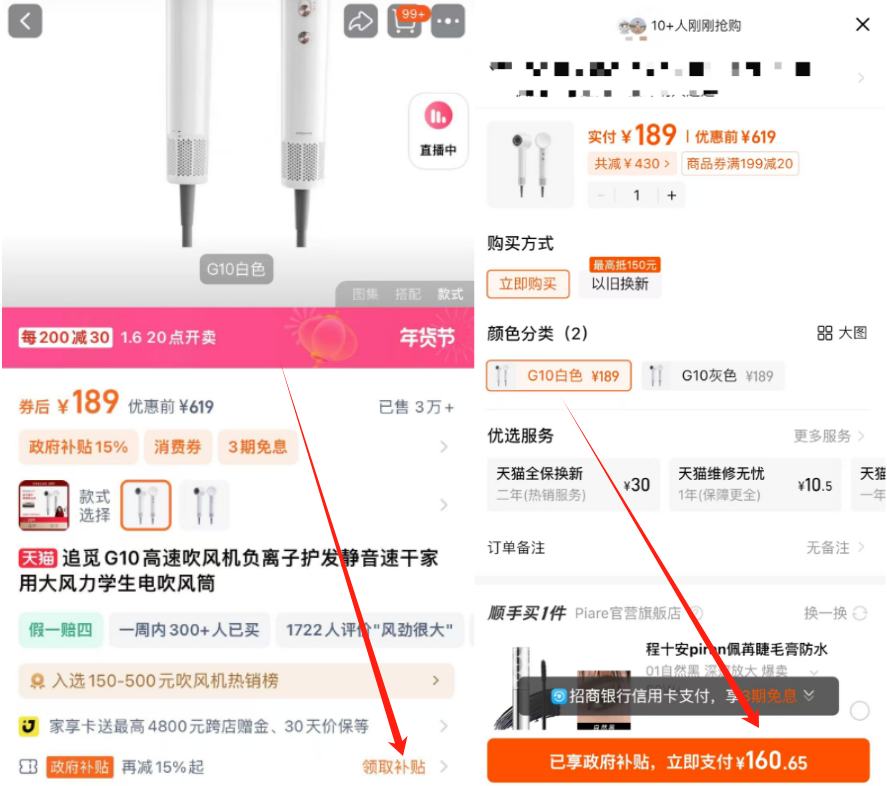This screenshot has width=887, height=786.
Task: Switch to 款式 image tab
Action: 450,294
